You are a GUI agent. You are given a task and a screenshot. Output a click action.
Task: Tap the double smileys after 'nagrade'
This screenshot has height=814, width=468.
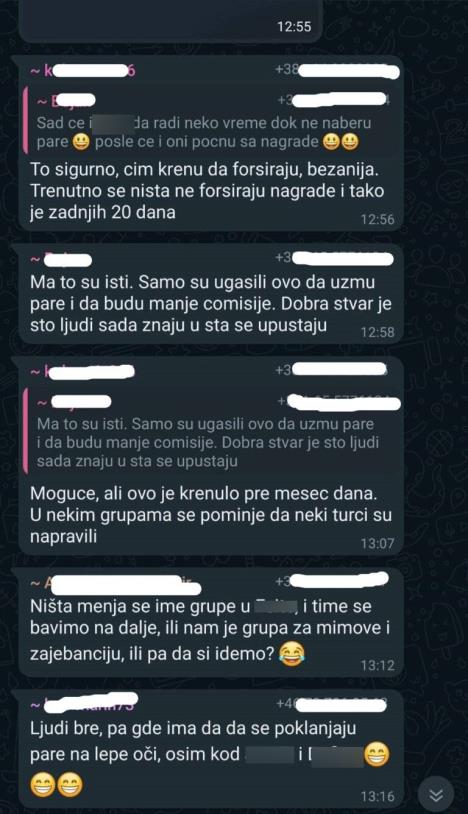(x=340, y=142)
